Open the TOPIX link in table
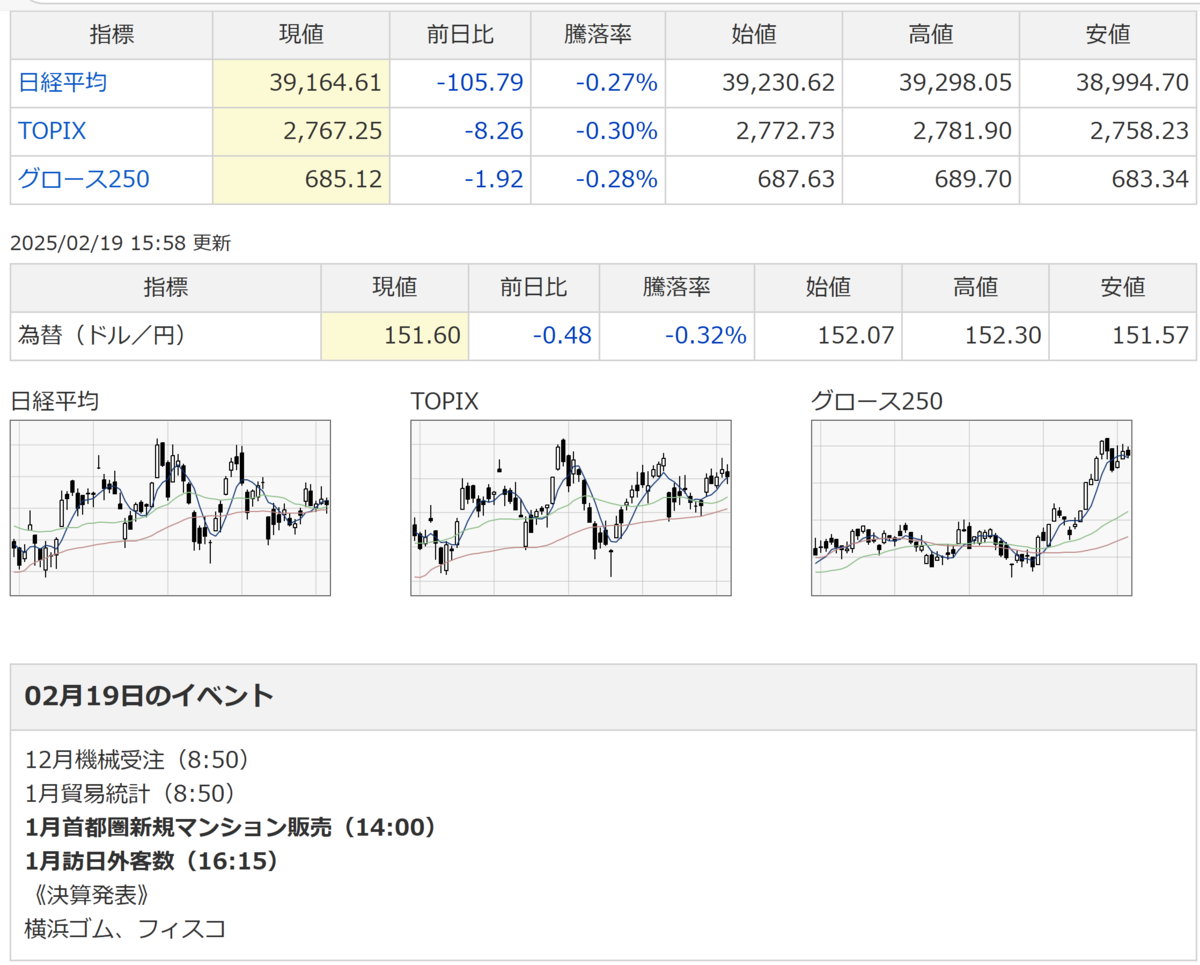This screenshot has height=965, width=1200. pos(51,131)
